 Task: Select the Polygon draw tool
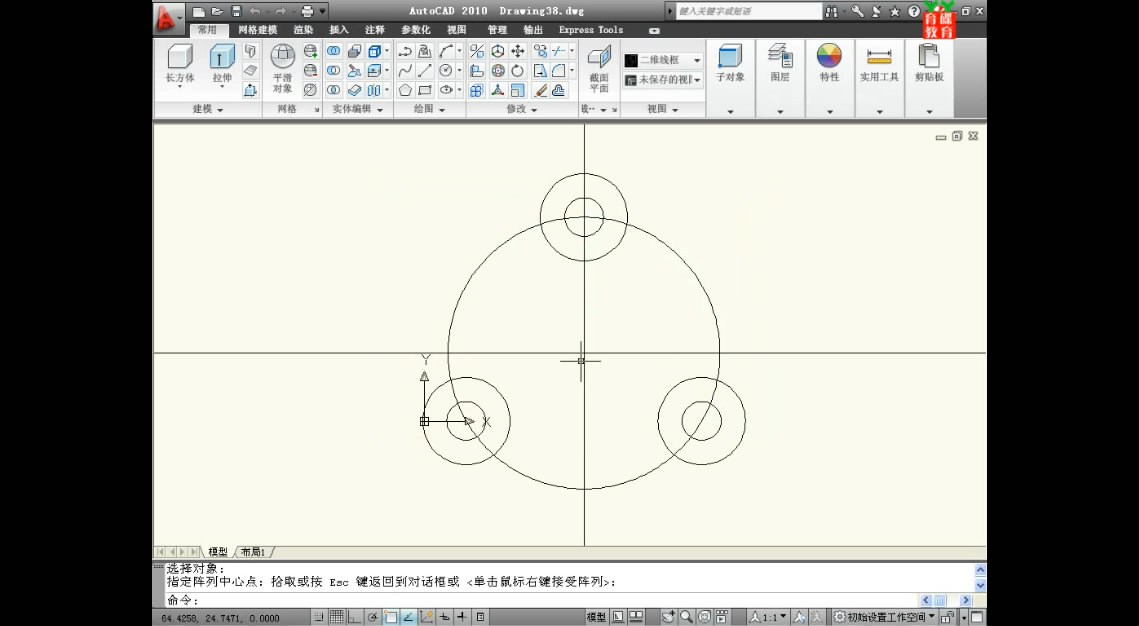pos(405,90)
